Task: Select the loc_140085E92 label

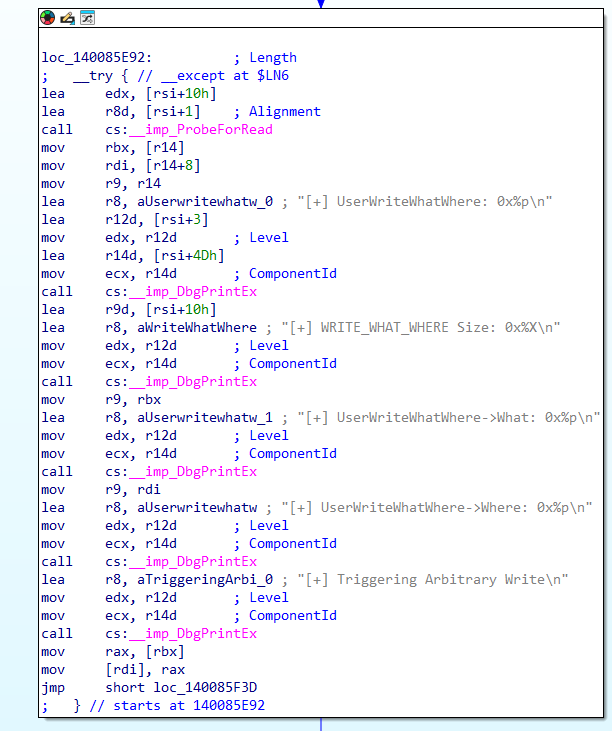Action: click(96, 58)
